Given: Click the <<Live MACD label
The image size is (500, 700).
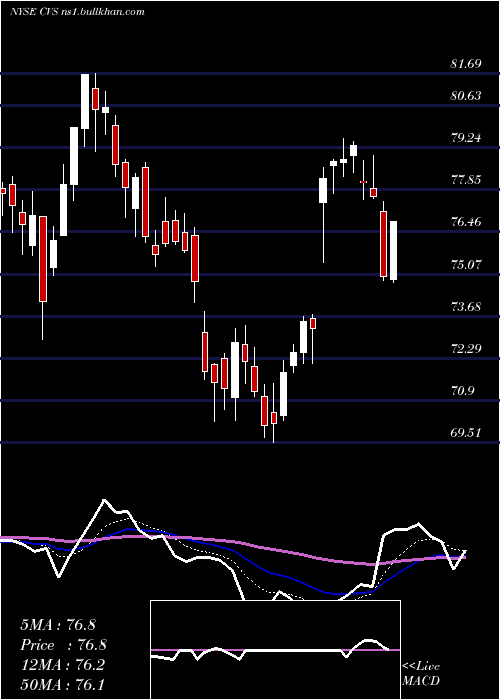Looking at the screenshot, I should pos(421,674).
